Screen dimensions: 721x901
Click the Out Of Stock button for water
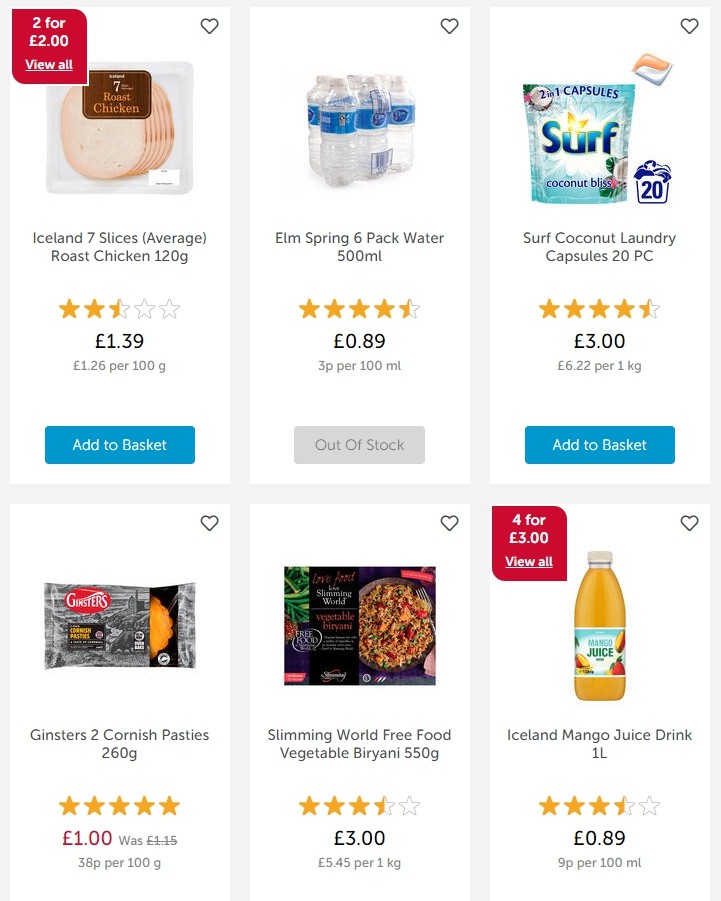point(359,445)
